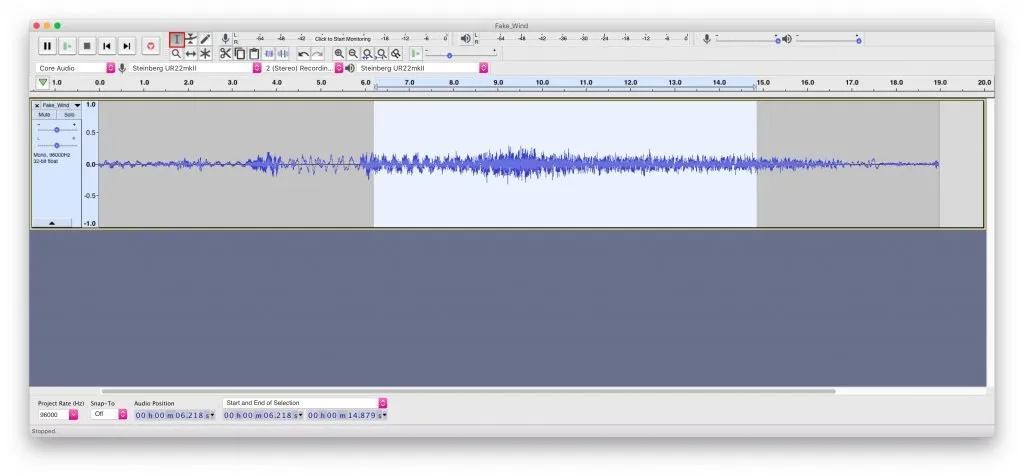Stop playback with the Stop button
This screenshot has height=476, width=1024.
click(x=87, y=46)
